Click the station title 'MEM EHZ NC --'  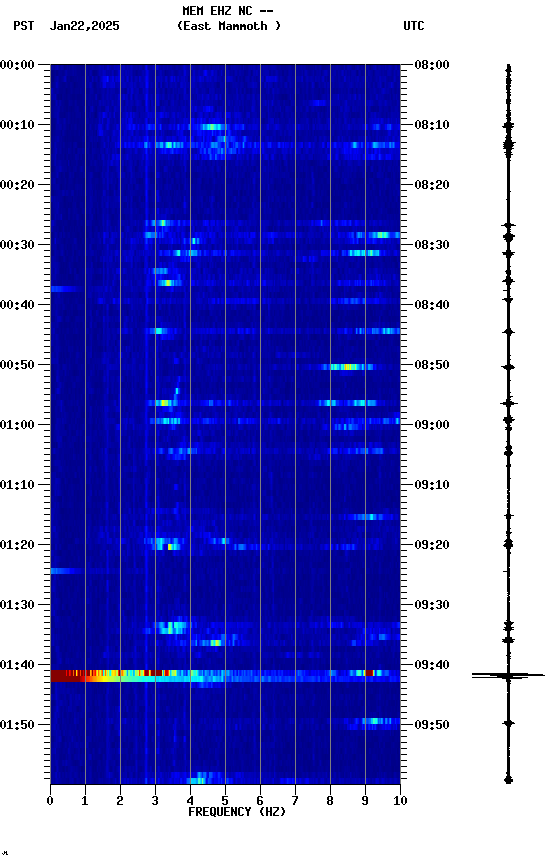tap(228, 11)
